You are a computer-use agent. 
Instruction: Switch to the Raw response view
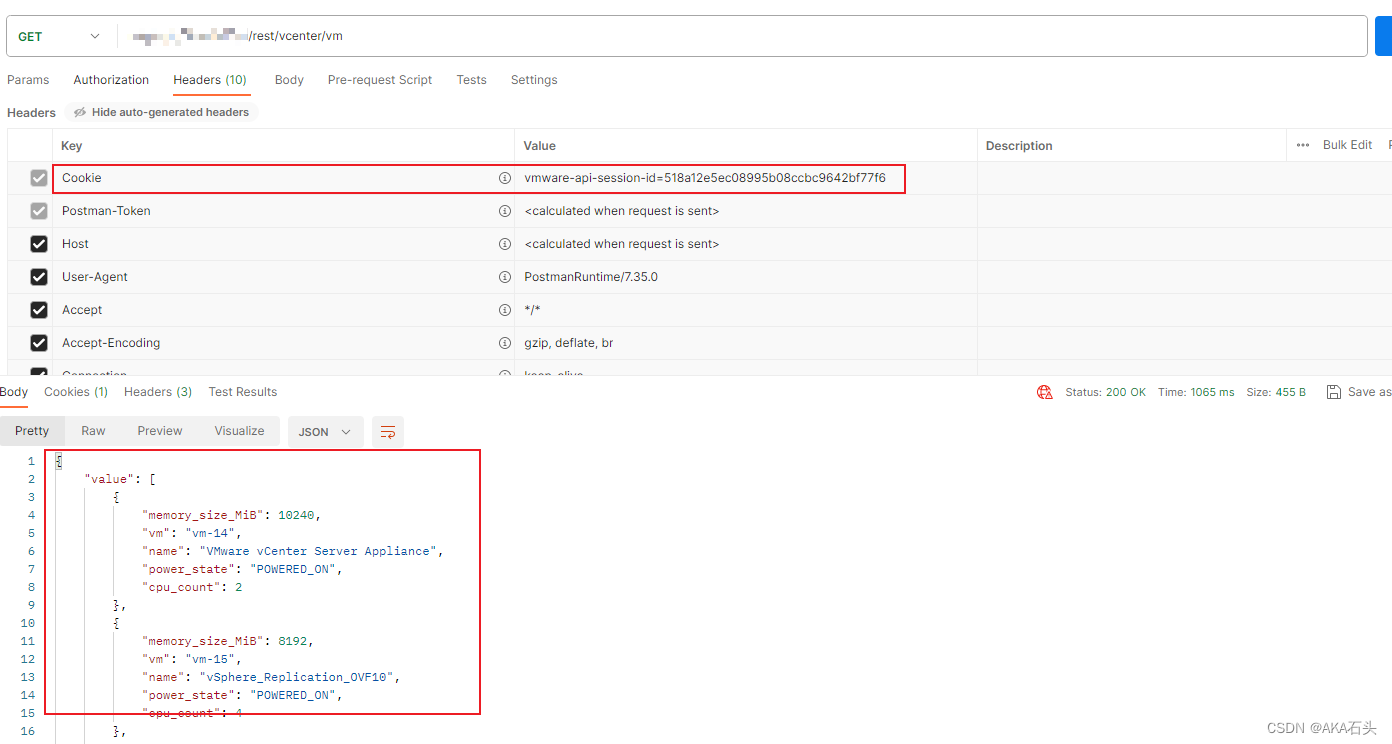click(x=93, y=430)
